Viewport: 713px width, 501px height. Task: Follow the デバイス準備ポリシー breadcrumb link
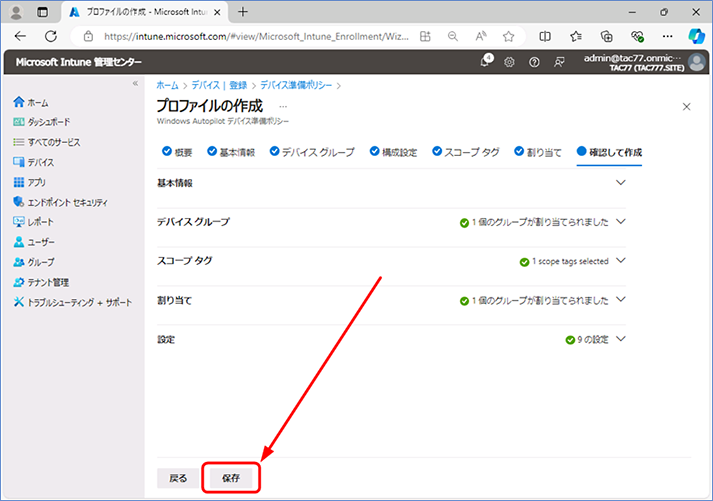(296, 85)
